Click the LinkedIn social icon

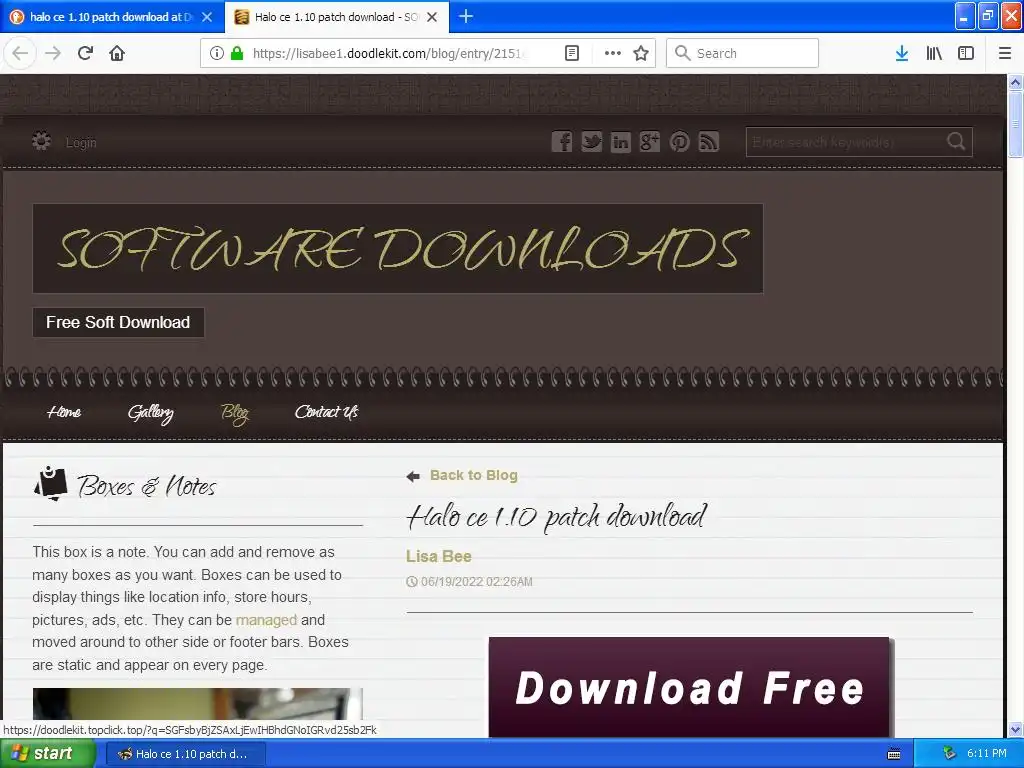click(x=620, y=141)
